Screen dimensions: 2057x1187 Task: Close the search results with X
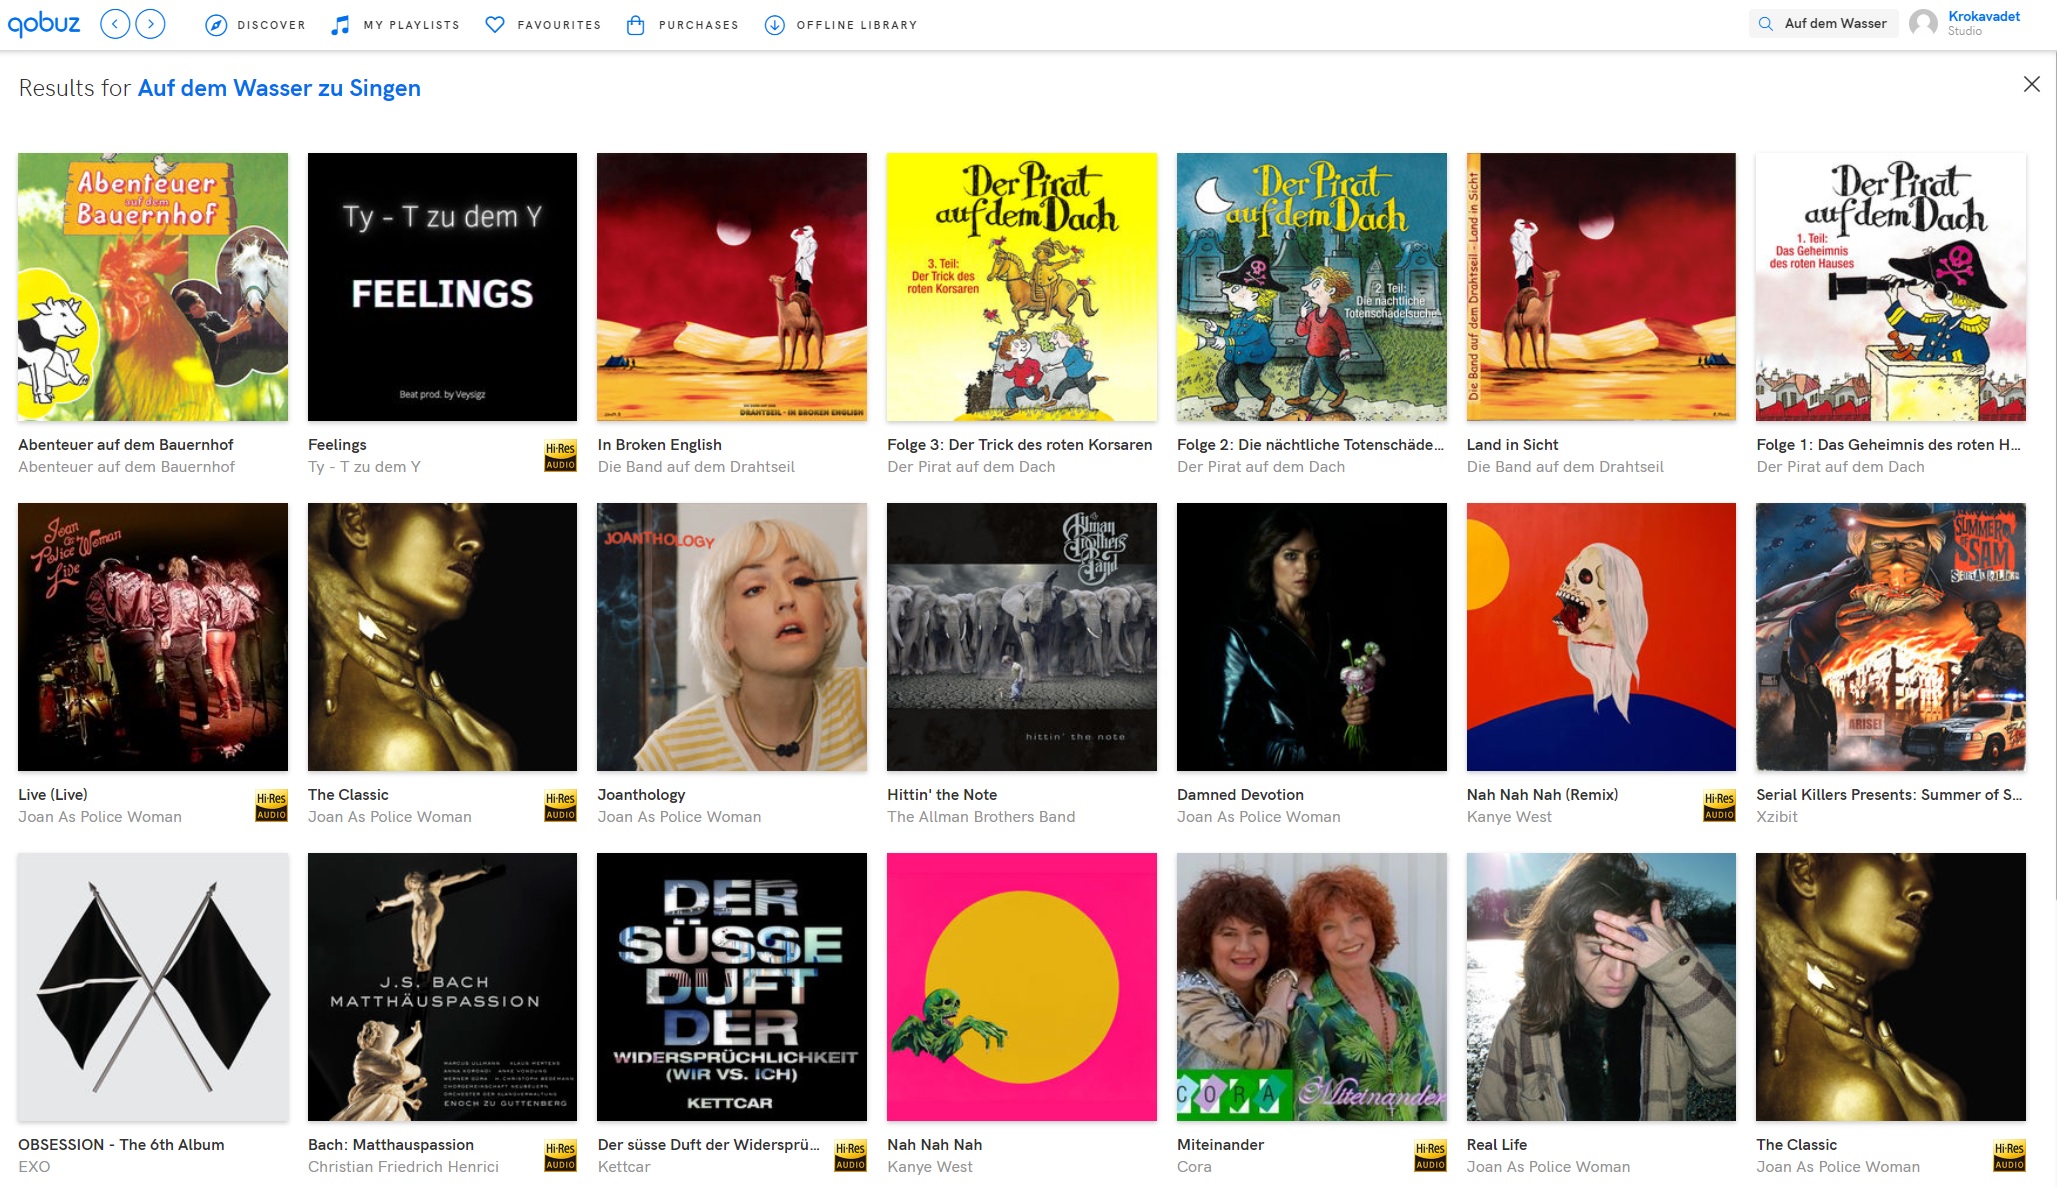(x=2031, y=84)
